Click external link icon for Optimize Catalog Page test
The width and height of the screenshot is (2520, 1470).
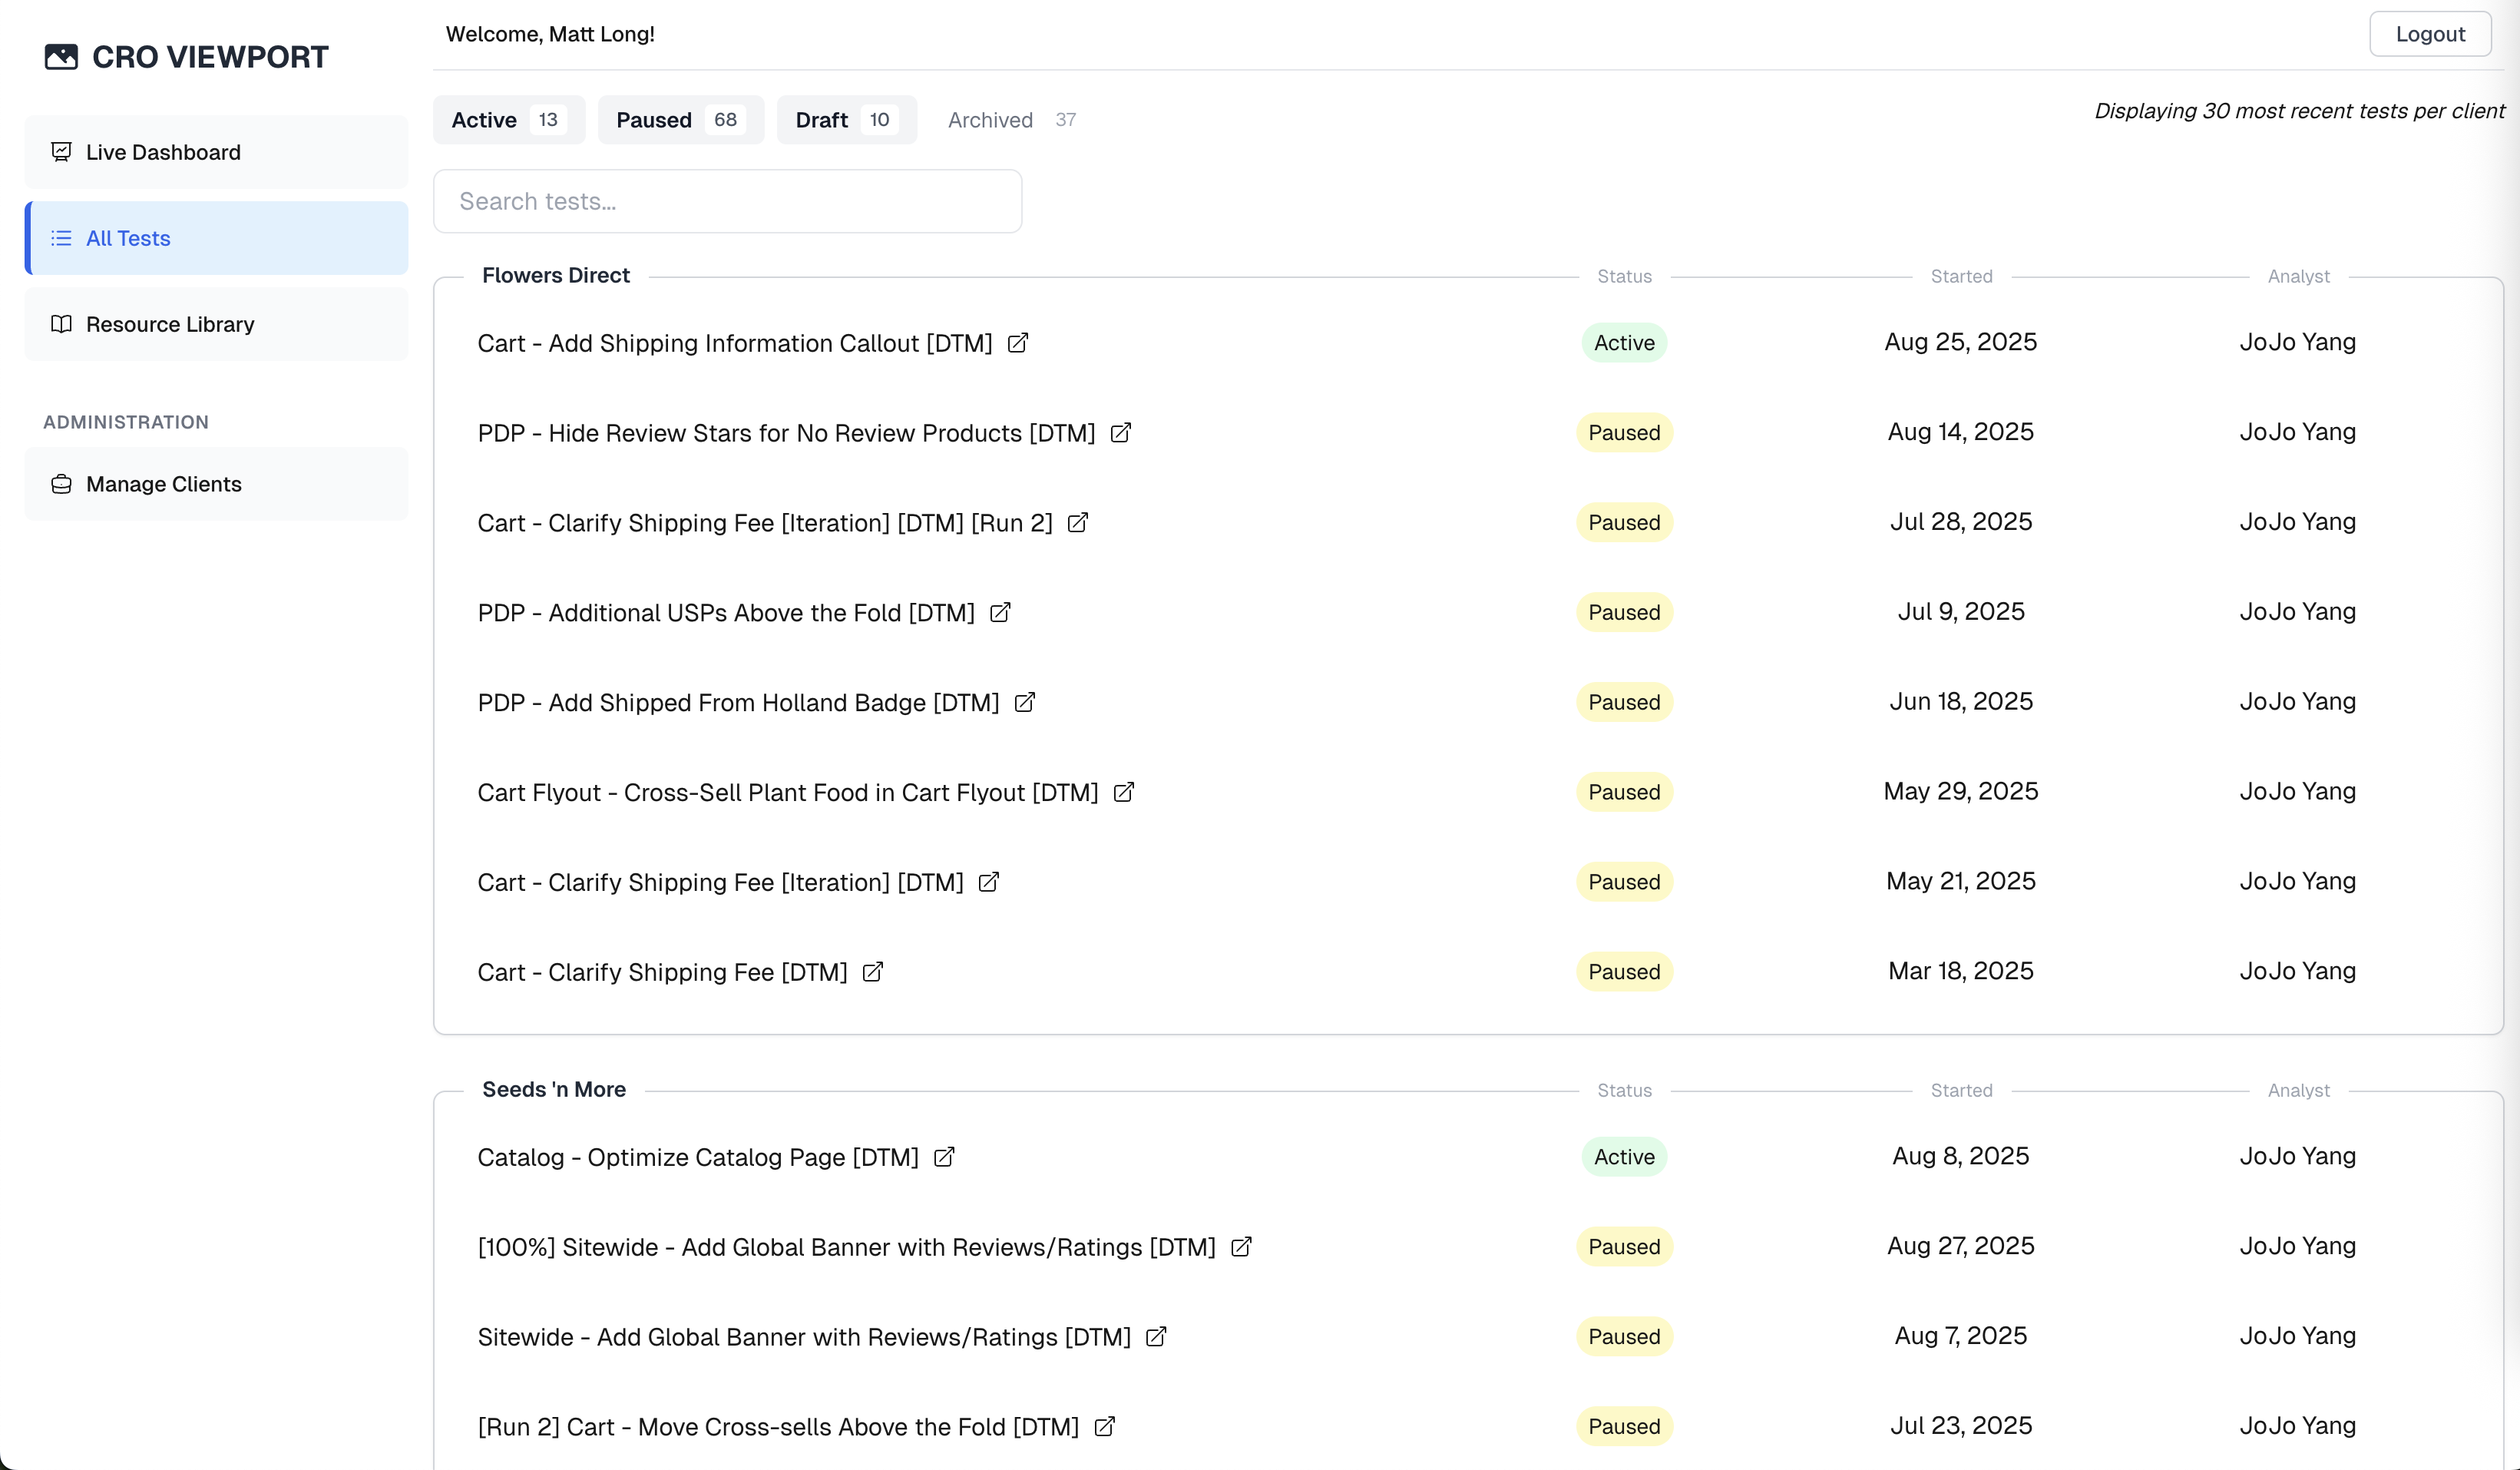943,1157
